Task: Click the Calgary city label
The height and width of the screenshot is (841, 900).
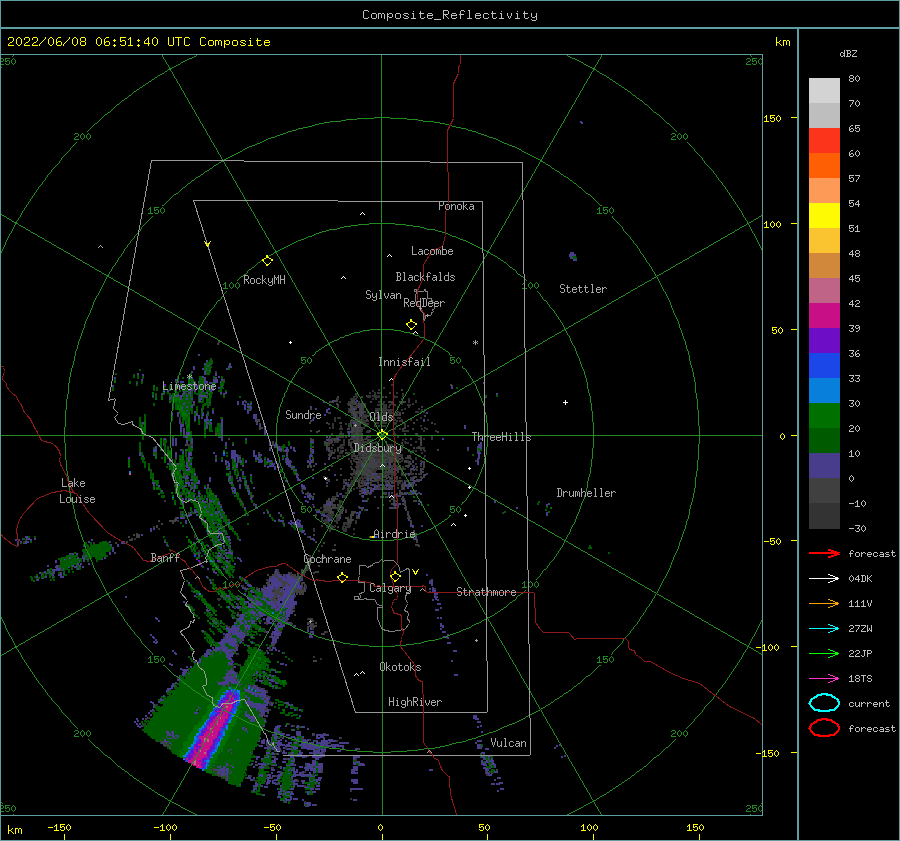Action: tap(390, 588)
